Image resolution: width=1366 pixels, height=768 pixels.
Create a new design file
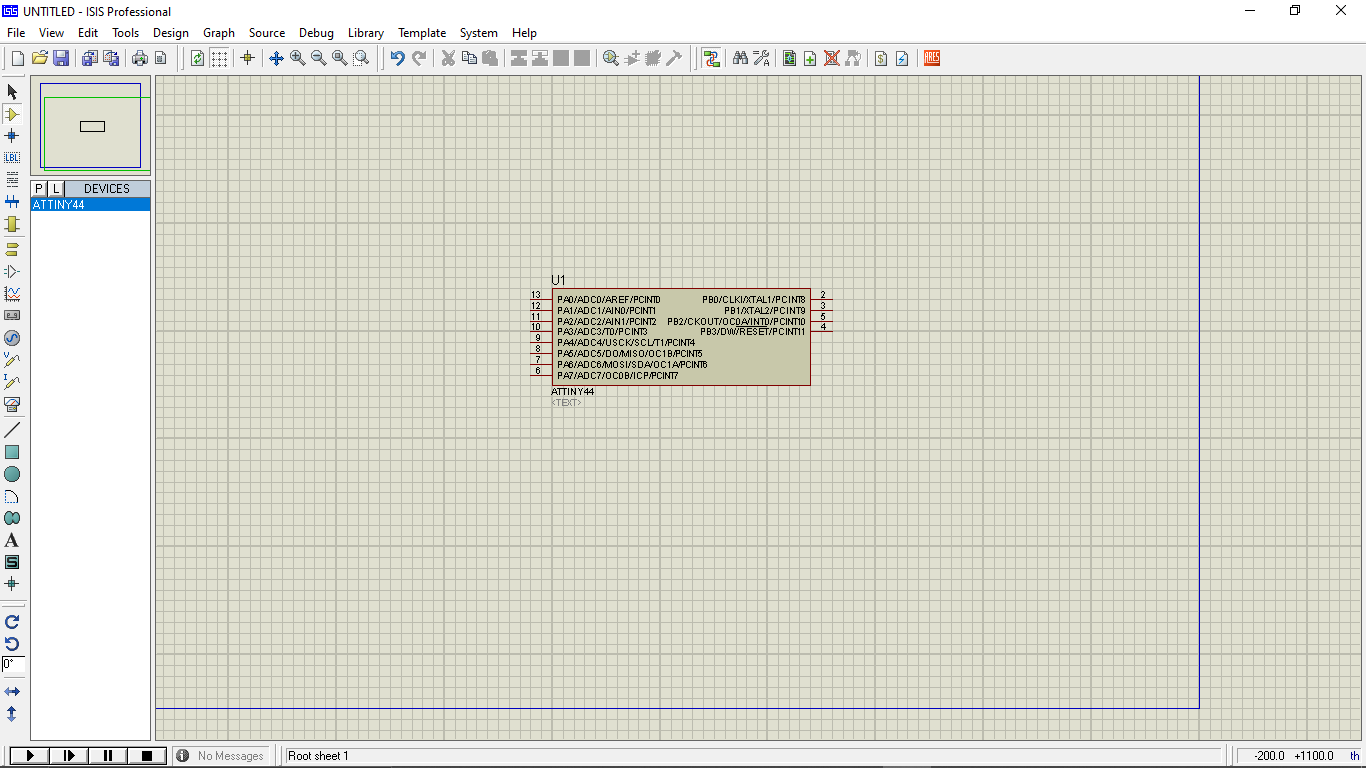(17, 58)
